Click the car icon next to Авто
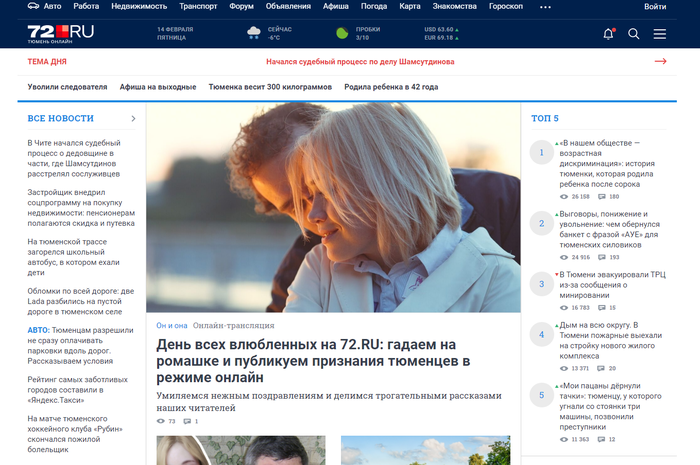Viewport: 700px width, 465px height. [x=34, y=6]
